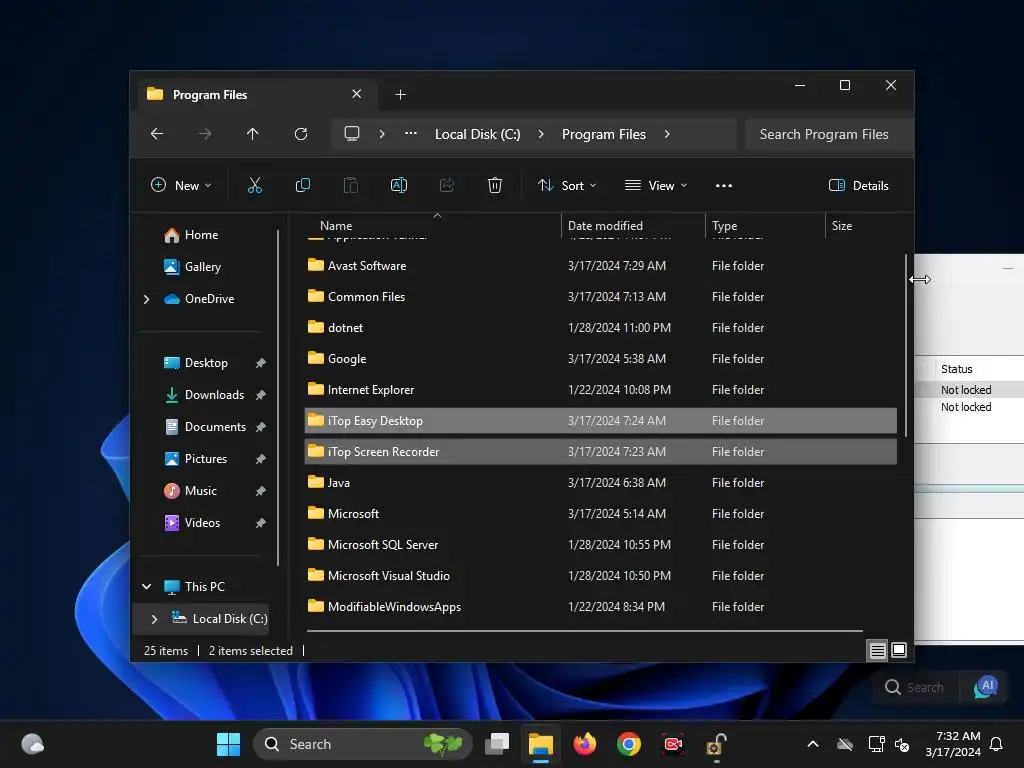Select the Microsoft SQL Server folder
This screenshot has width=1024, height=768.
coord(600,545)
